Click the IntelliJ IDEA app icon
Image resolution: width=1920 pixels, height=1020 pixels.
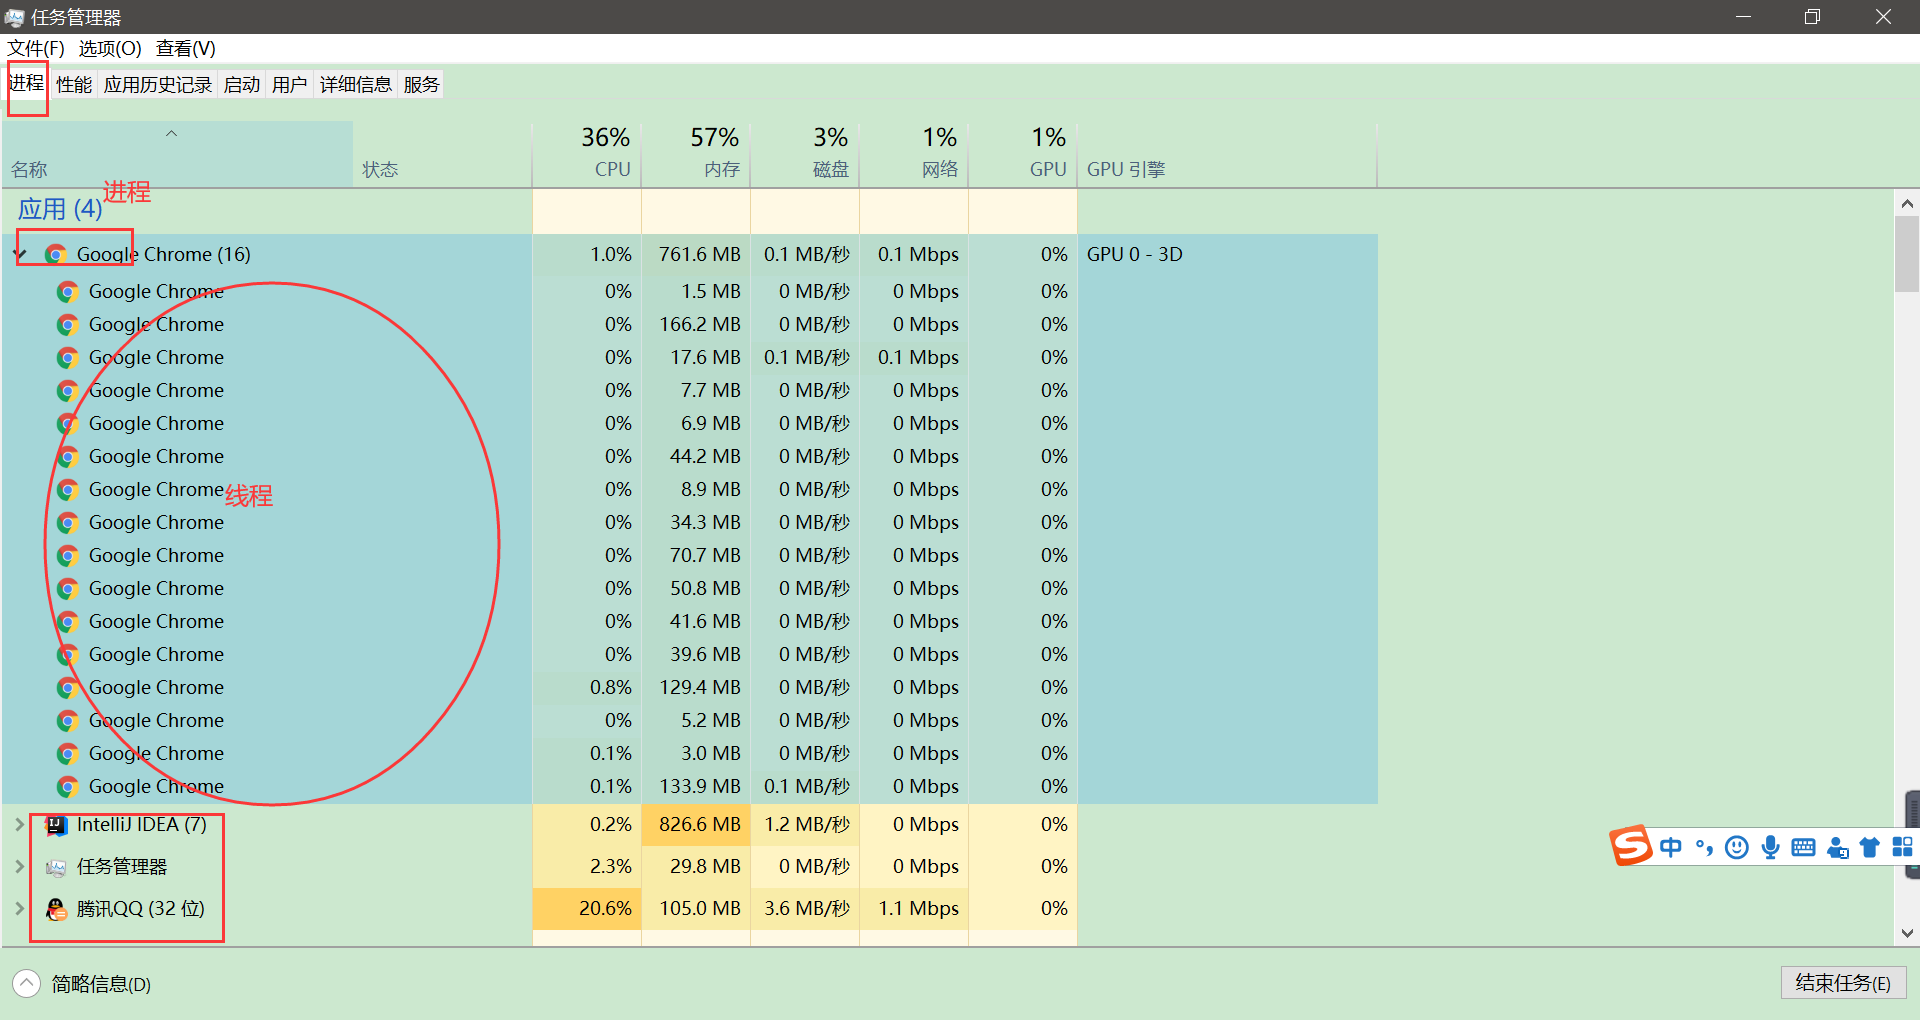(x=56, y=825)
